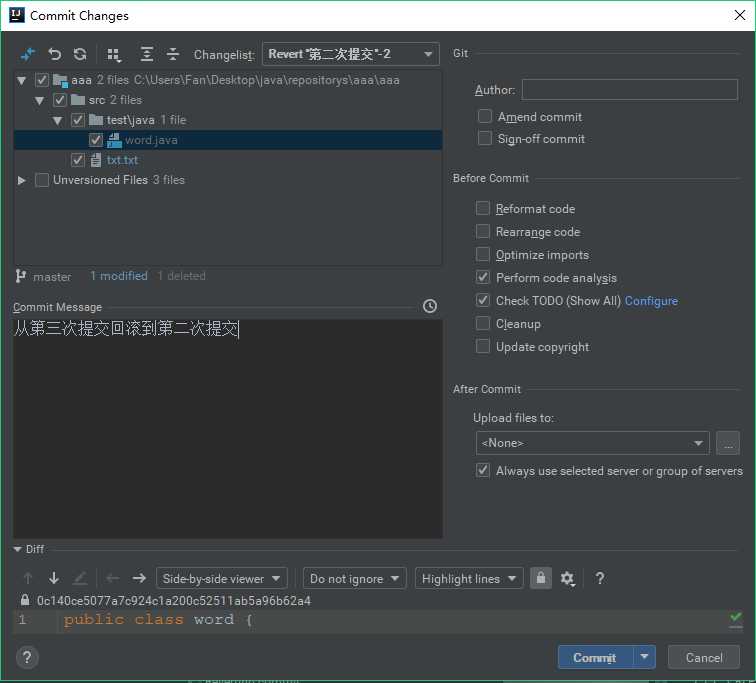Enable Cleanup option
This screenshot has width=756, height=683.
click(483, 323)
